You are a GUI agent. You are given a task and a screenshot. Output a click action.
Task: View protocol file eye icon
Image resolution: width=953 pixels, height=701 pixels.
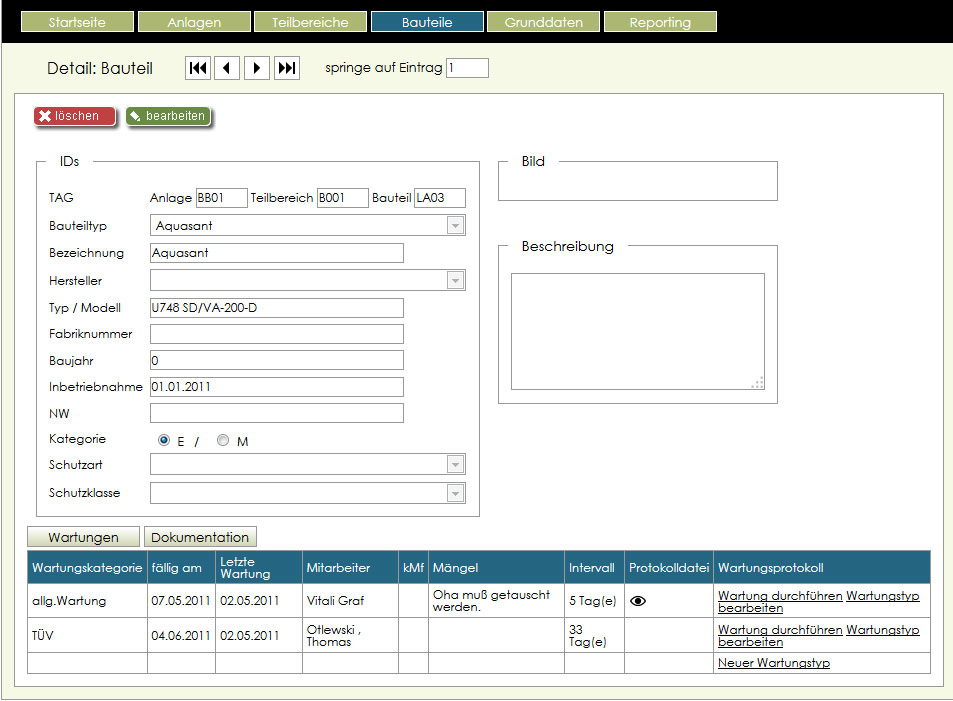coord(638,601)
